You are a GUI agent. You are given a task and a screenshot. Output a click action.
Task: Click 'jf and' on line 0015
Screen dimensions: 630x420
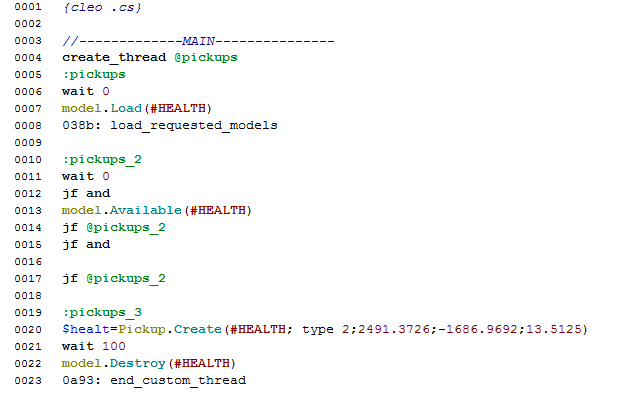coord(86,245)
